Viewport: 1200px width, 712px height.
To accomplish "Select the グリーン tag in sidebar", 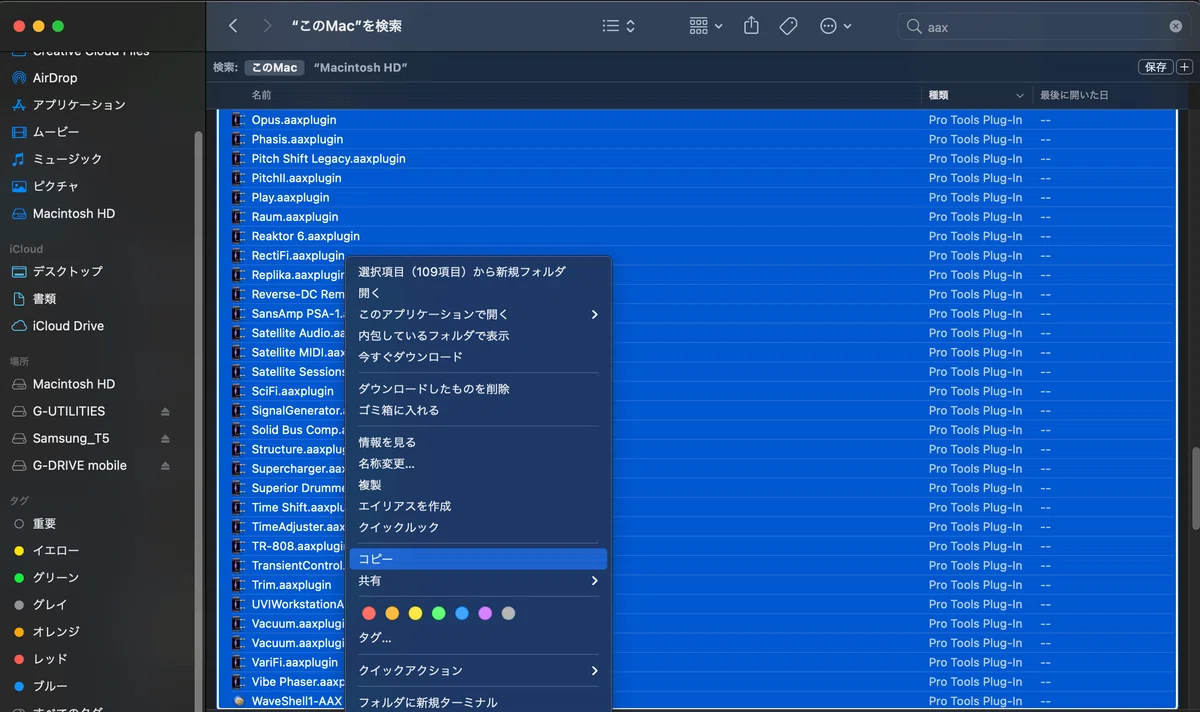I will (x=56, y=578).
